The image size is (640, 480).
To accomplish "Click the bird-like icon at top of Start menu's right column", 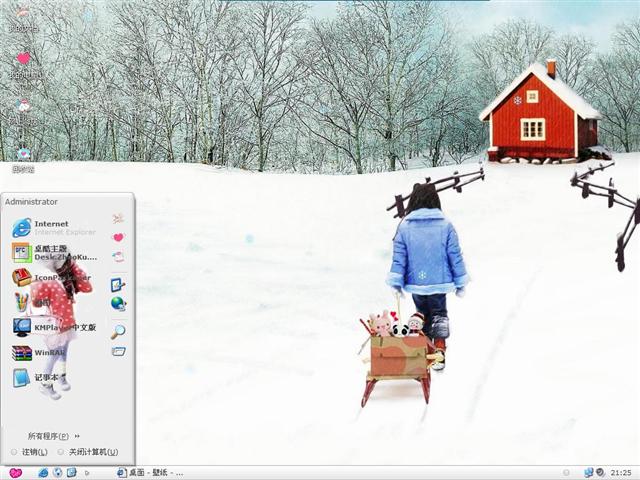I will click(x=118, y=219).
